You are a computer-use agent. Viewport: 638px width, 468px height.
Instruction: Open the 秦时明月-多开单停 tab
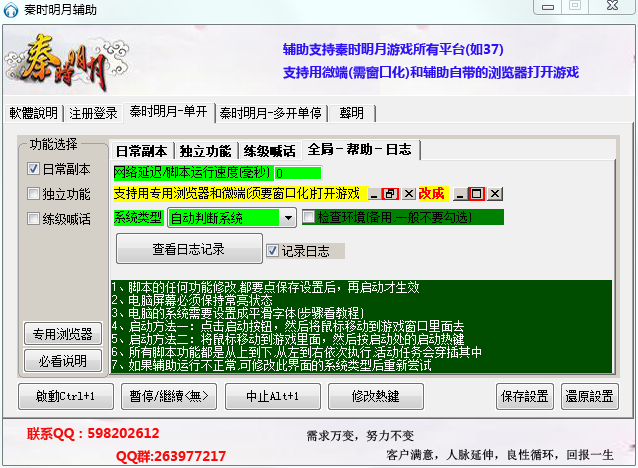(271, 112)
